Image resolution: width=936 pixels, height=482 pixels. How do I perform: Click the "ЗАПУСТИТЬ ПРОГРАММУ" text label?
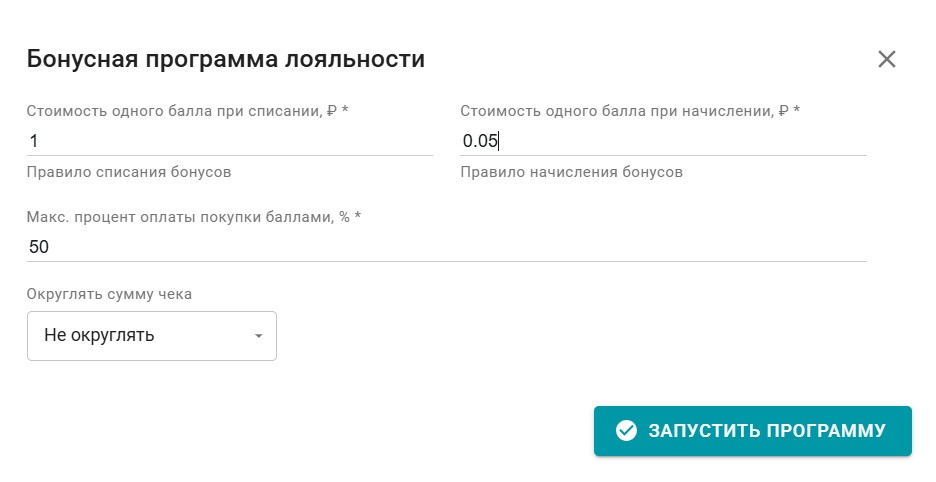pos(767,431)
